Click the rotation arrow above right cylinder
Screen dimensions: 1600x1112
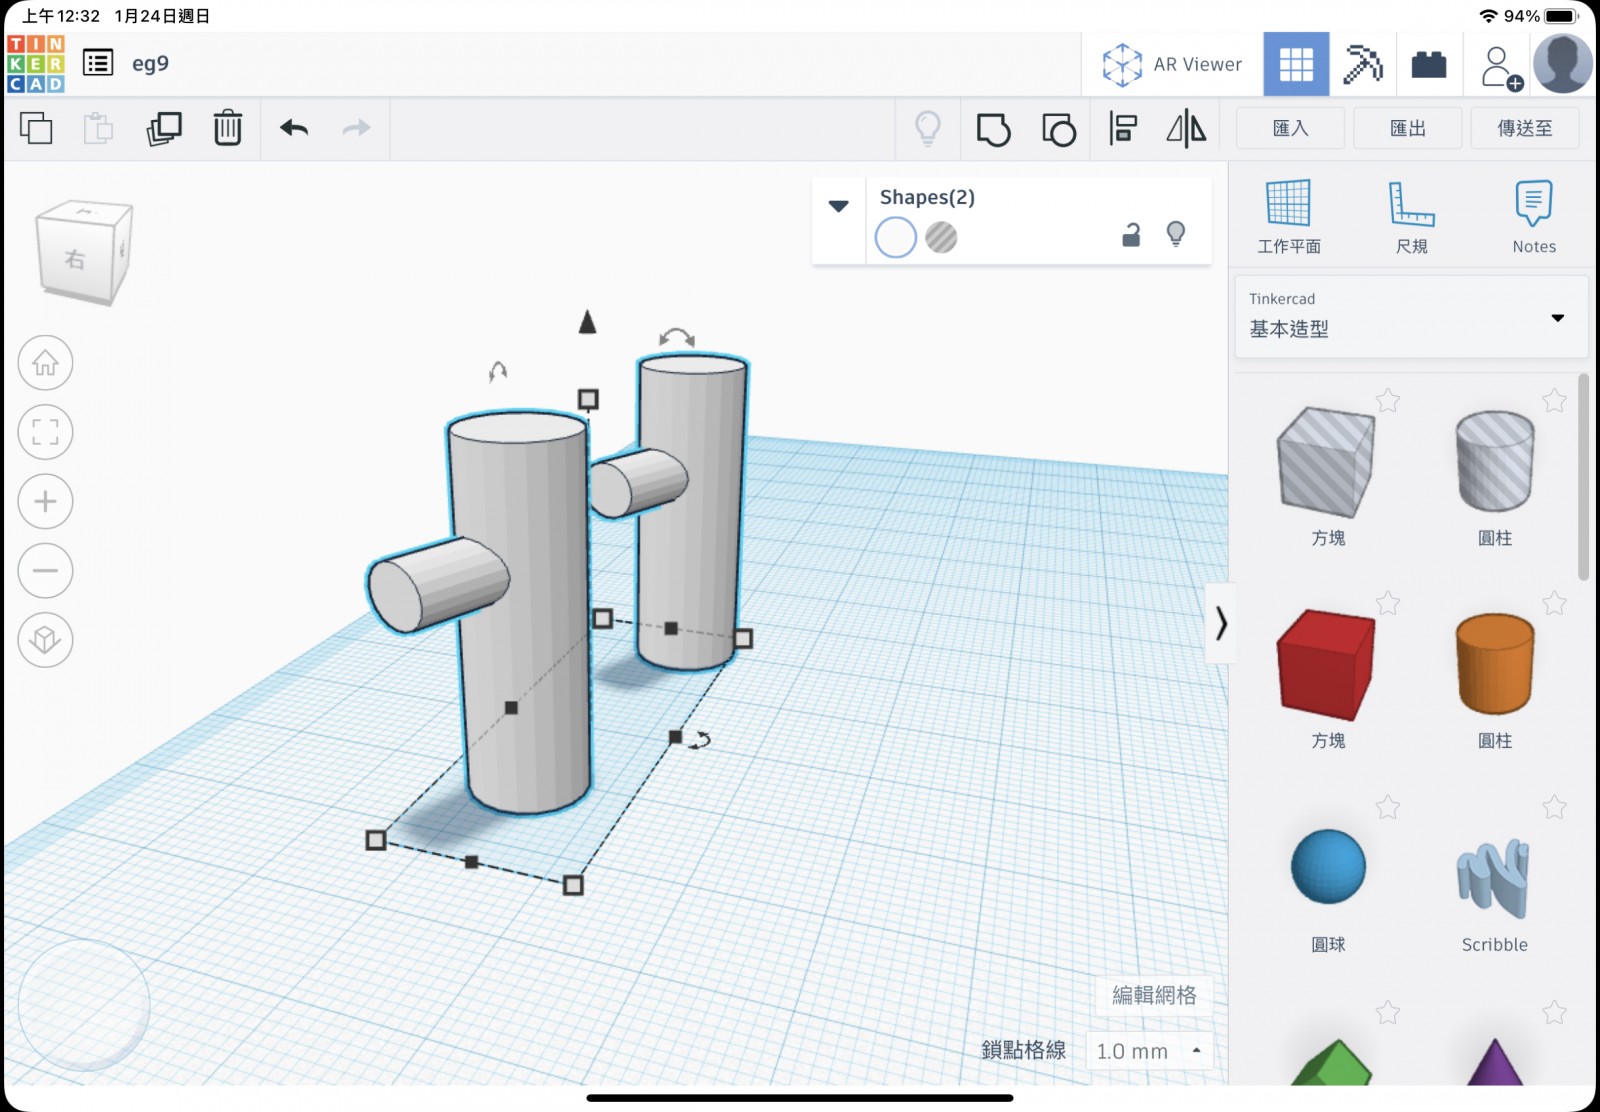point(677,337)
